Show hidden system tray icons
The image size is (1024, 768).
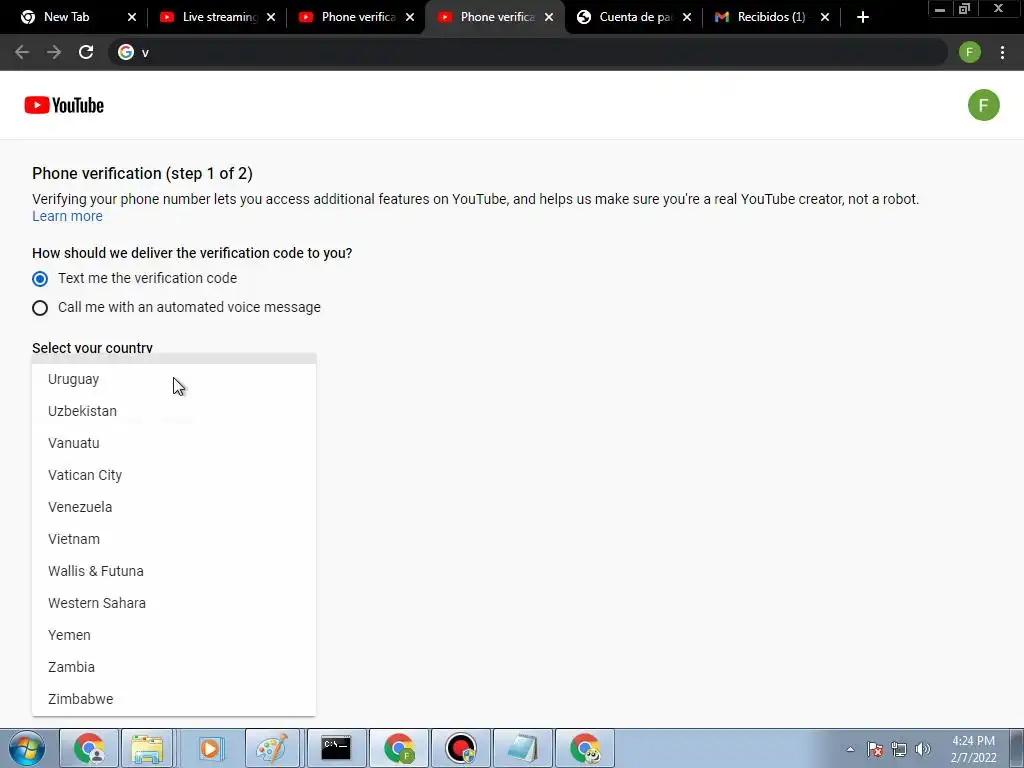[x=850, y=749]
